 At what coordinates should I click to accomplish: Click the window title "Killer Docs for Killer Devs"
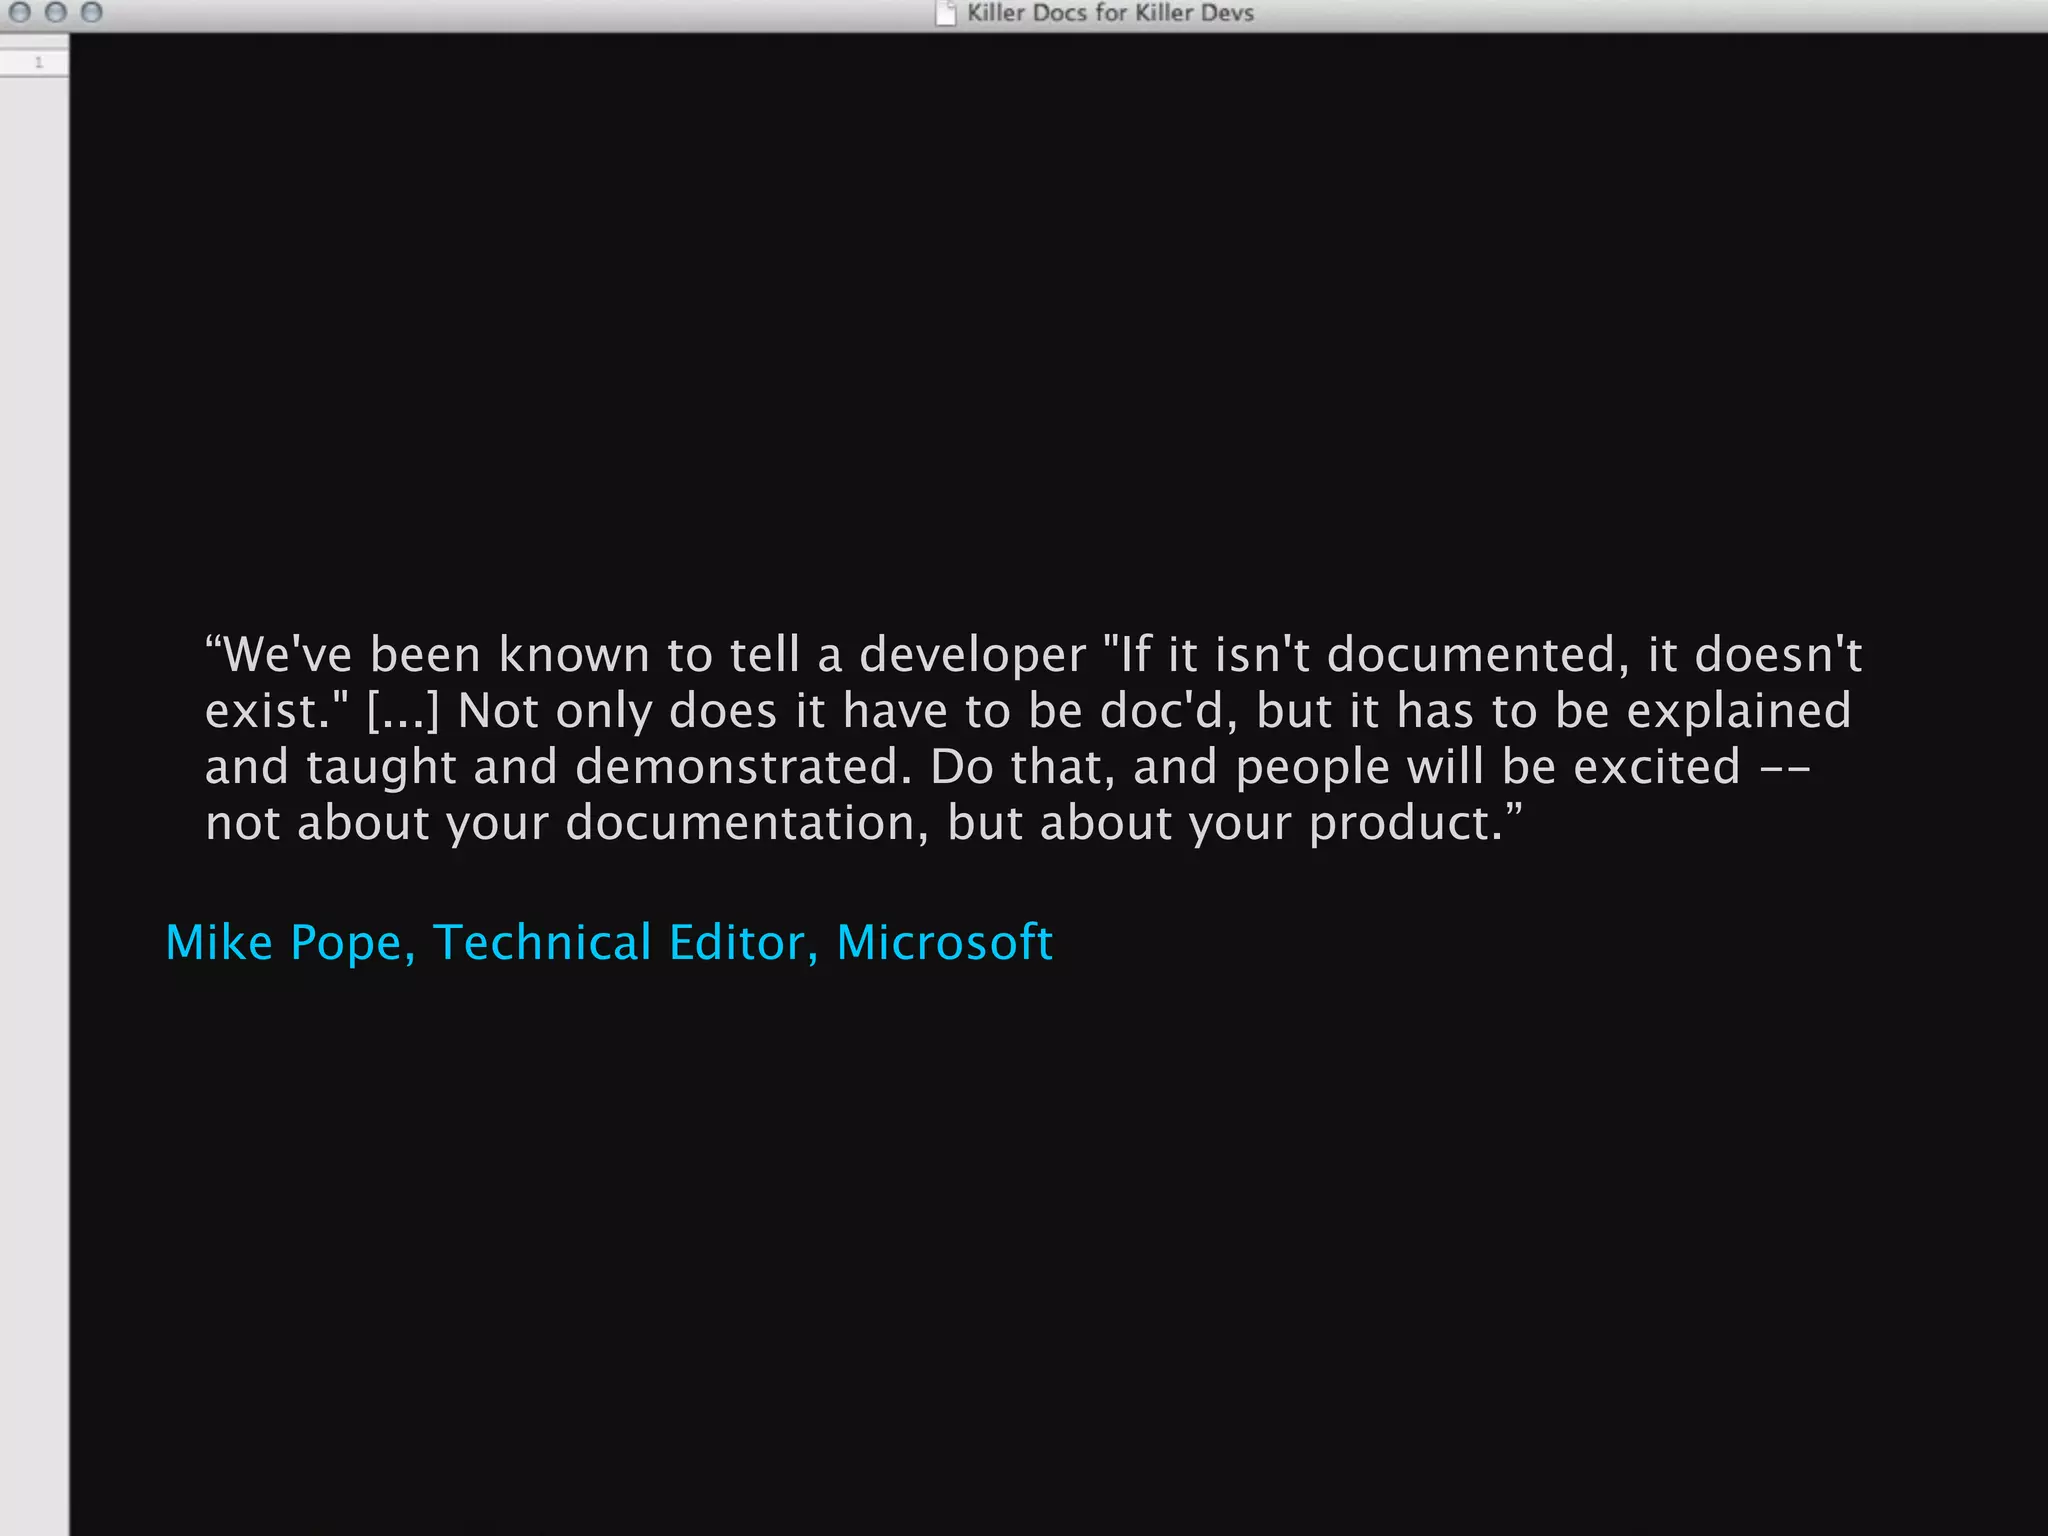(1110, 13)
